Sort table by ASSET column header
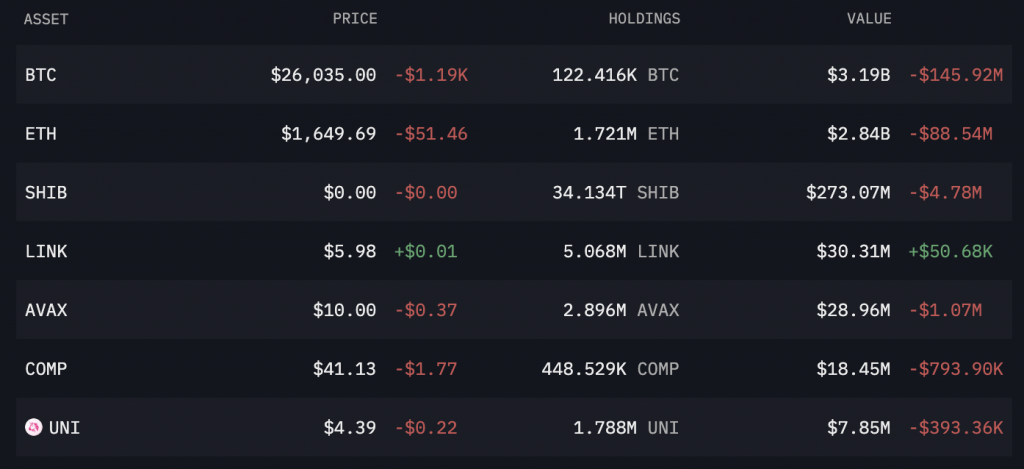Viewport: 1024px width, 469px height. 46,19
